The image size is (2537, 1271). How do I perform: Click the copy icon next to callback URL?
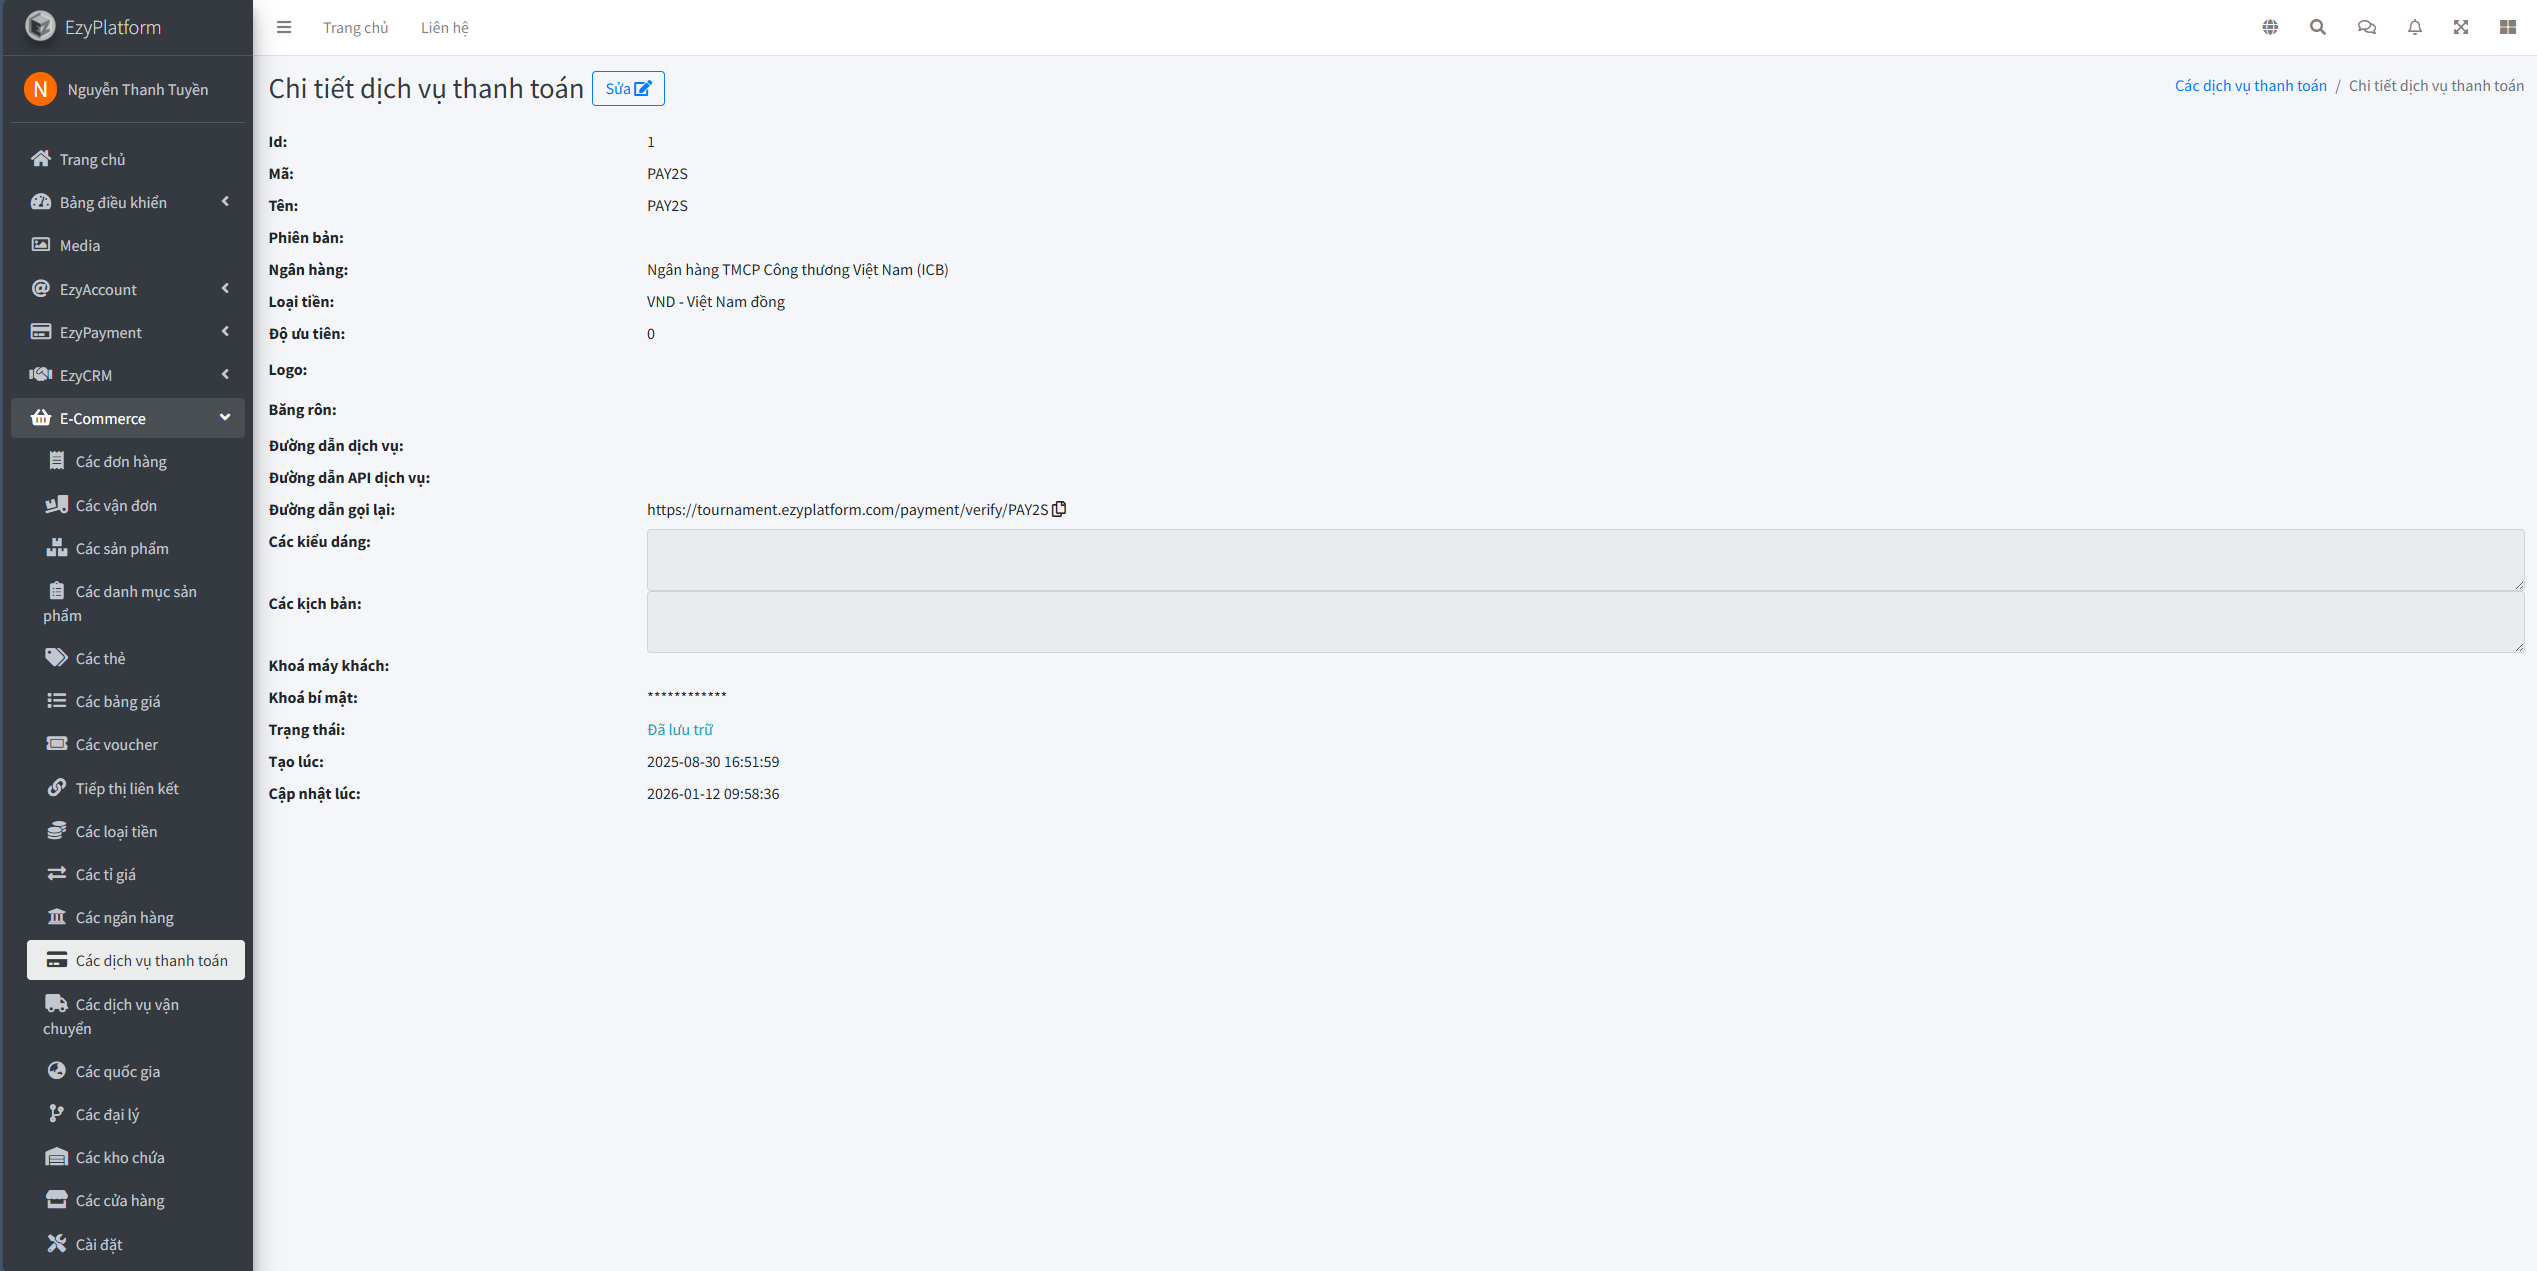pos(1059,509)
